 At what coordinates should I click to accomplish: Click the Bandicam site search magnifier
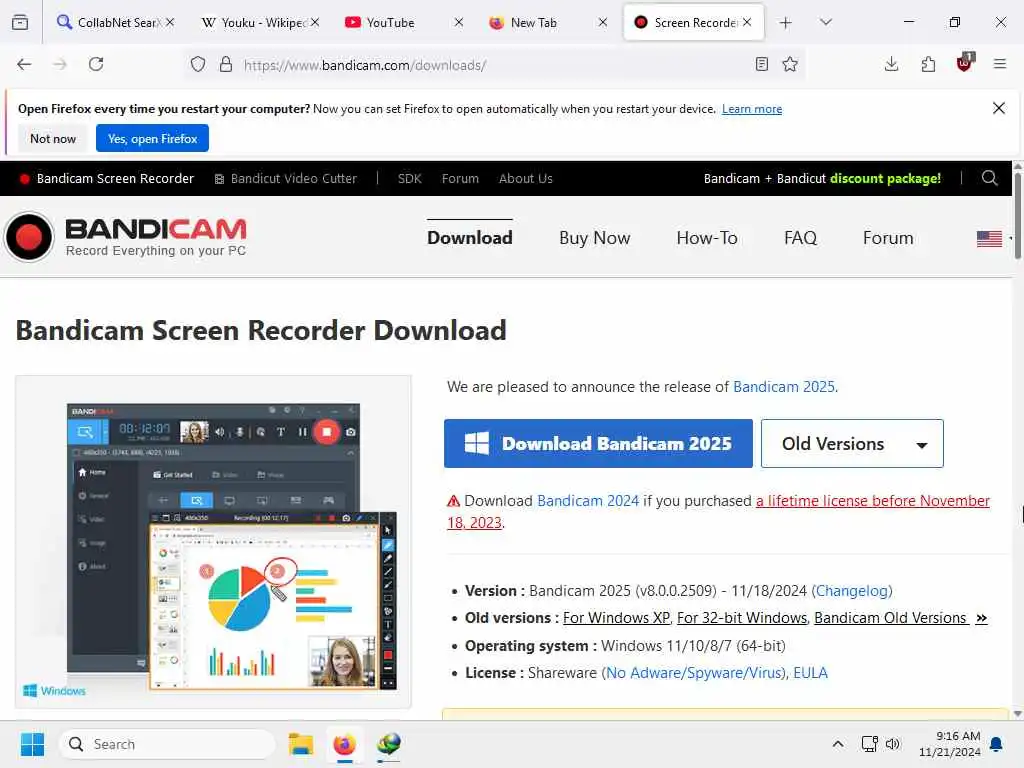(x=989, y=178)
